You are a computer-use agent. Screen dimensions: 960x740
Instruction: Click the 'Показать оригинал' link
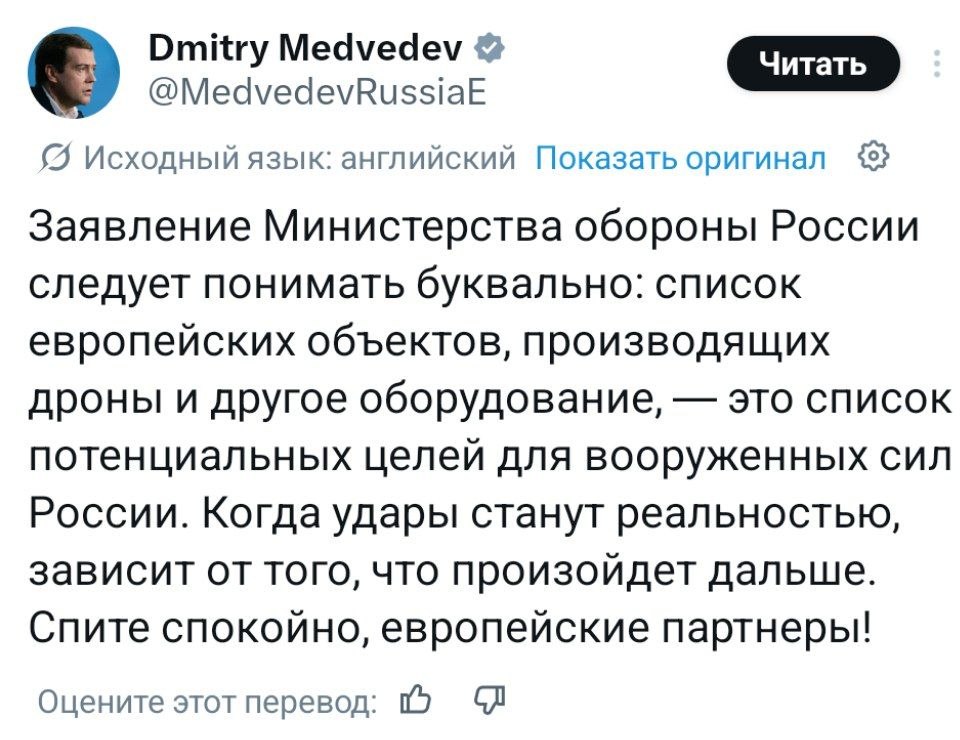(682, 158)
